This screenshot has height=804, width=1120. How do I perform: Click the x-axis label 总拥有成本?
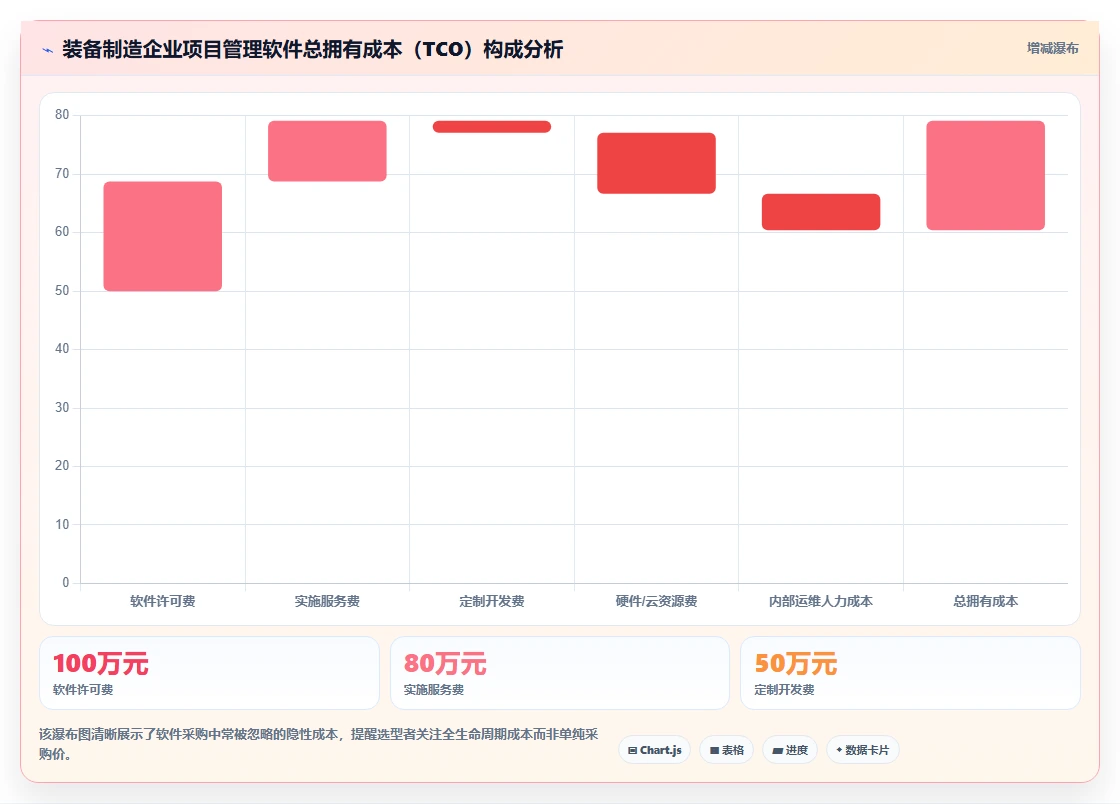[x=986, y=601]
